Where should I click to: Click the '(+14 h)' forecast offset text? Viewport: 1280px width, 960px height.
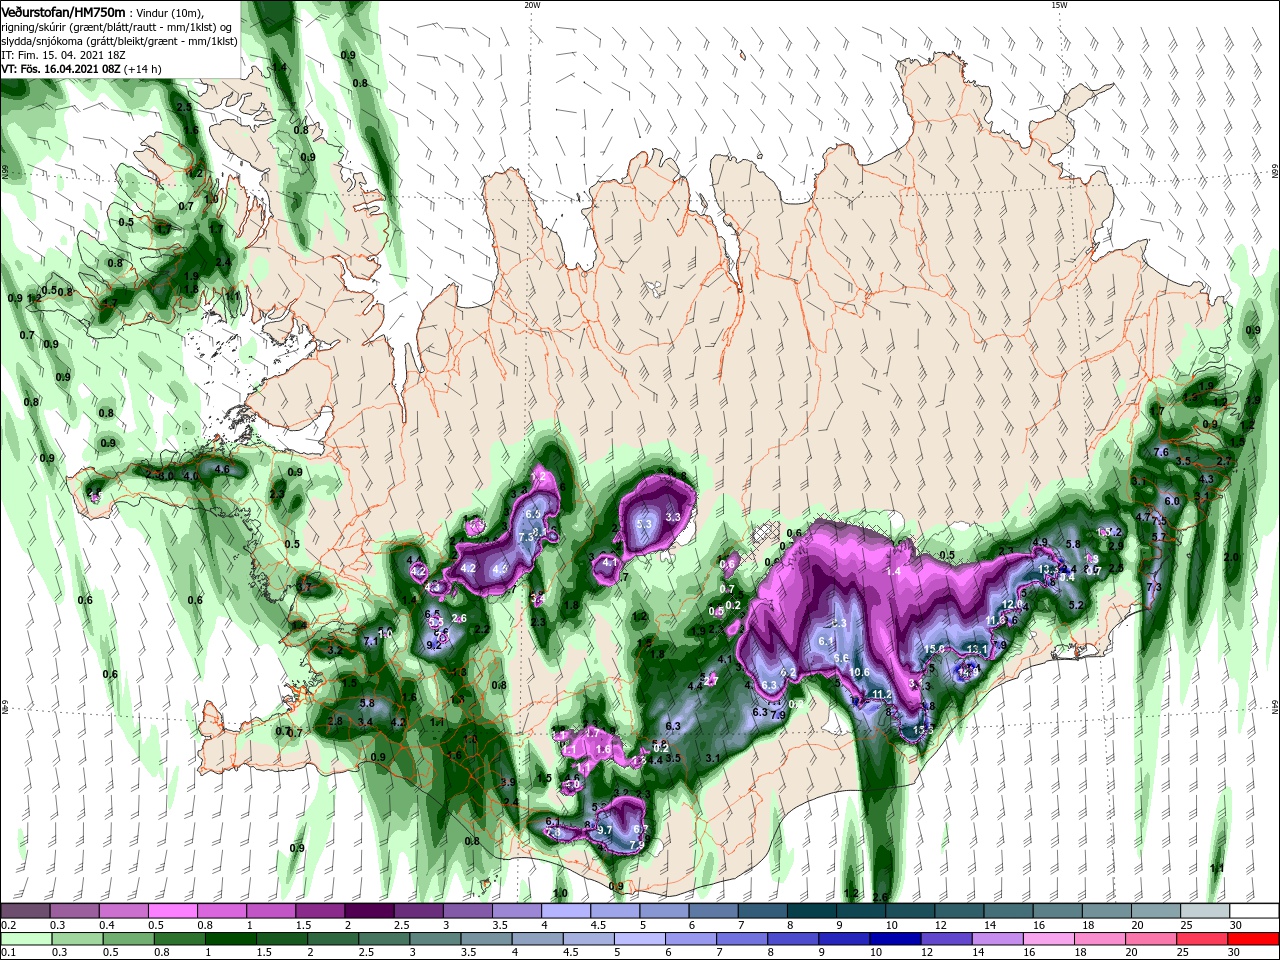point(142,69)
